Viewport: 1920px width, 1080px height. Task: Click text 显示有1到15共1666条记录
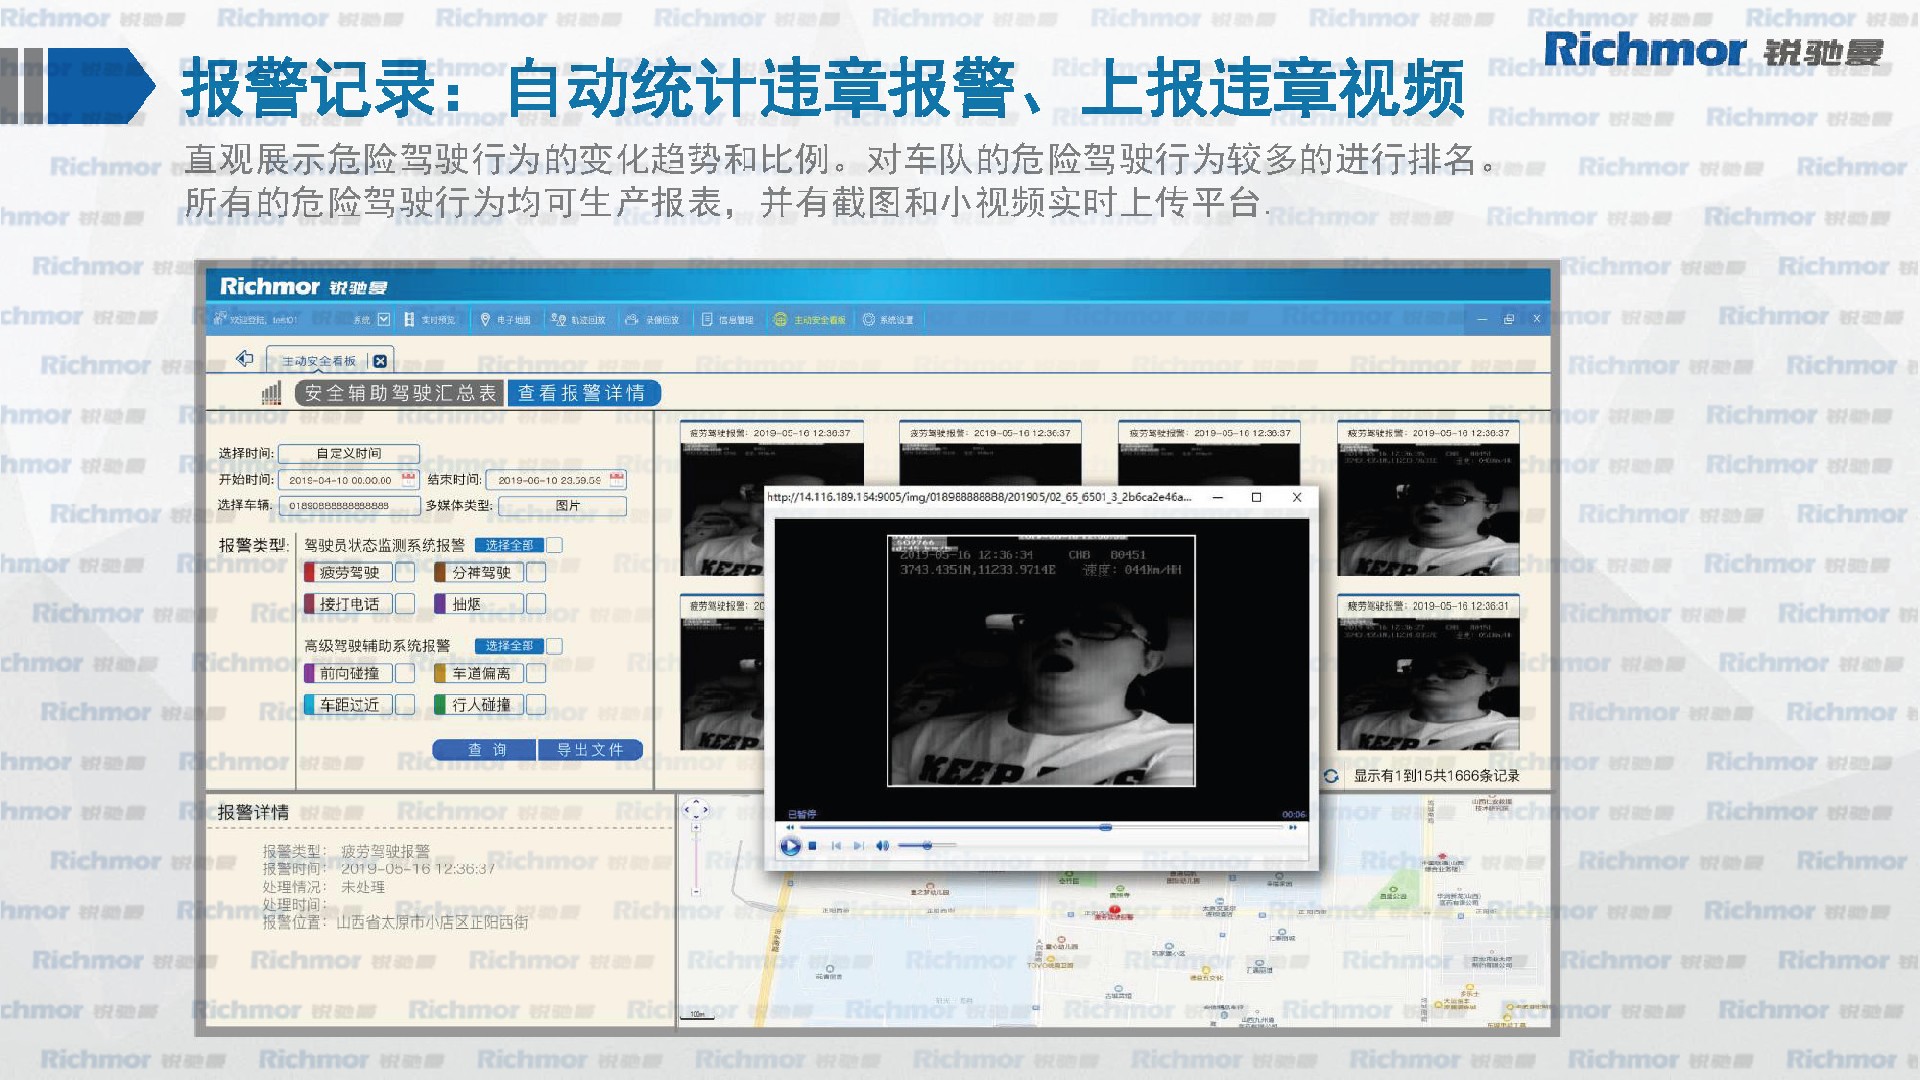click(x=1436, y=776)
